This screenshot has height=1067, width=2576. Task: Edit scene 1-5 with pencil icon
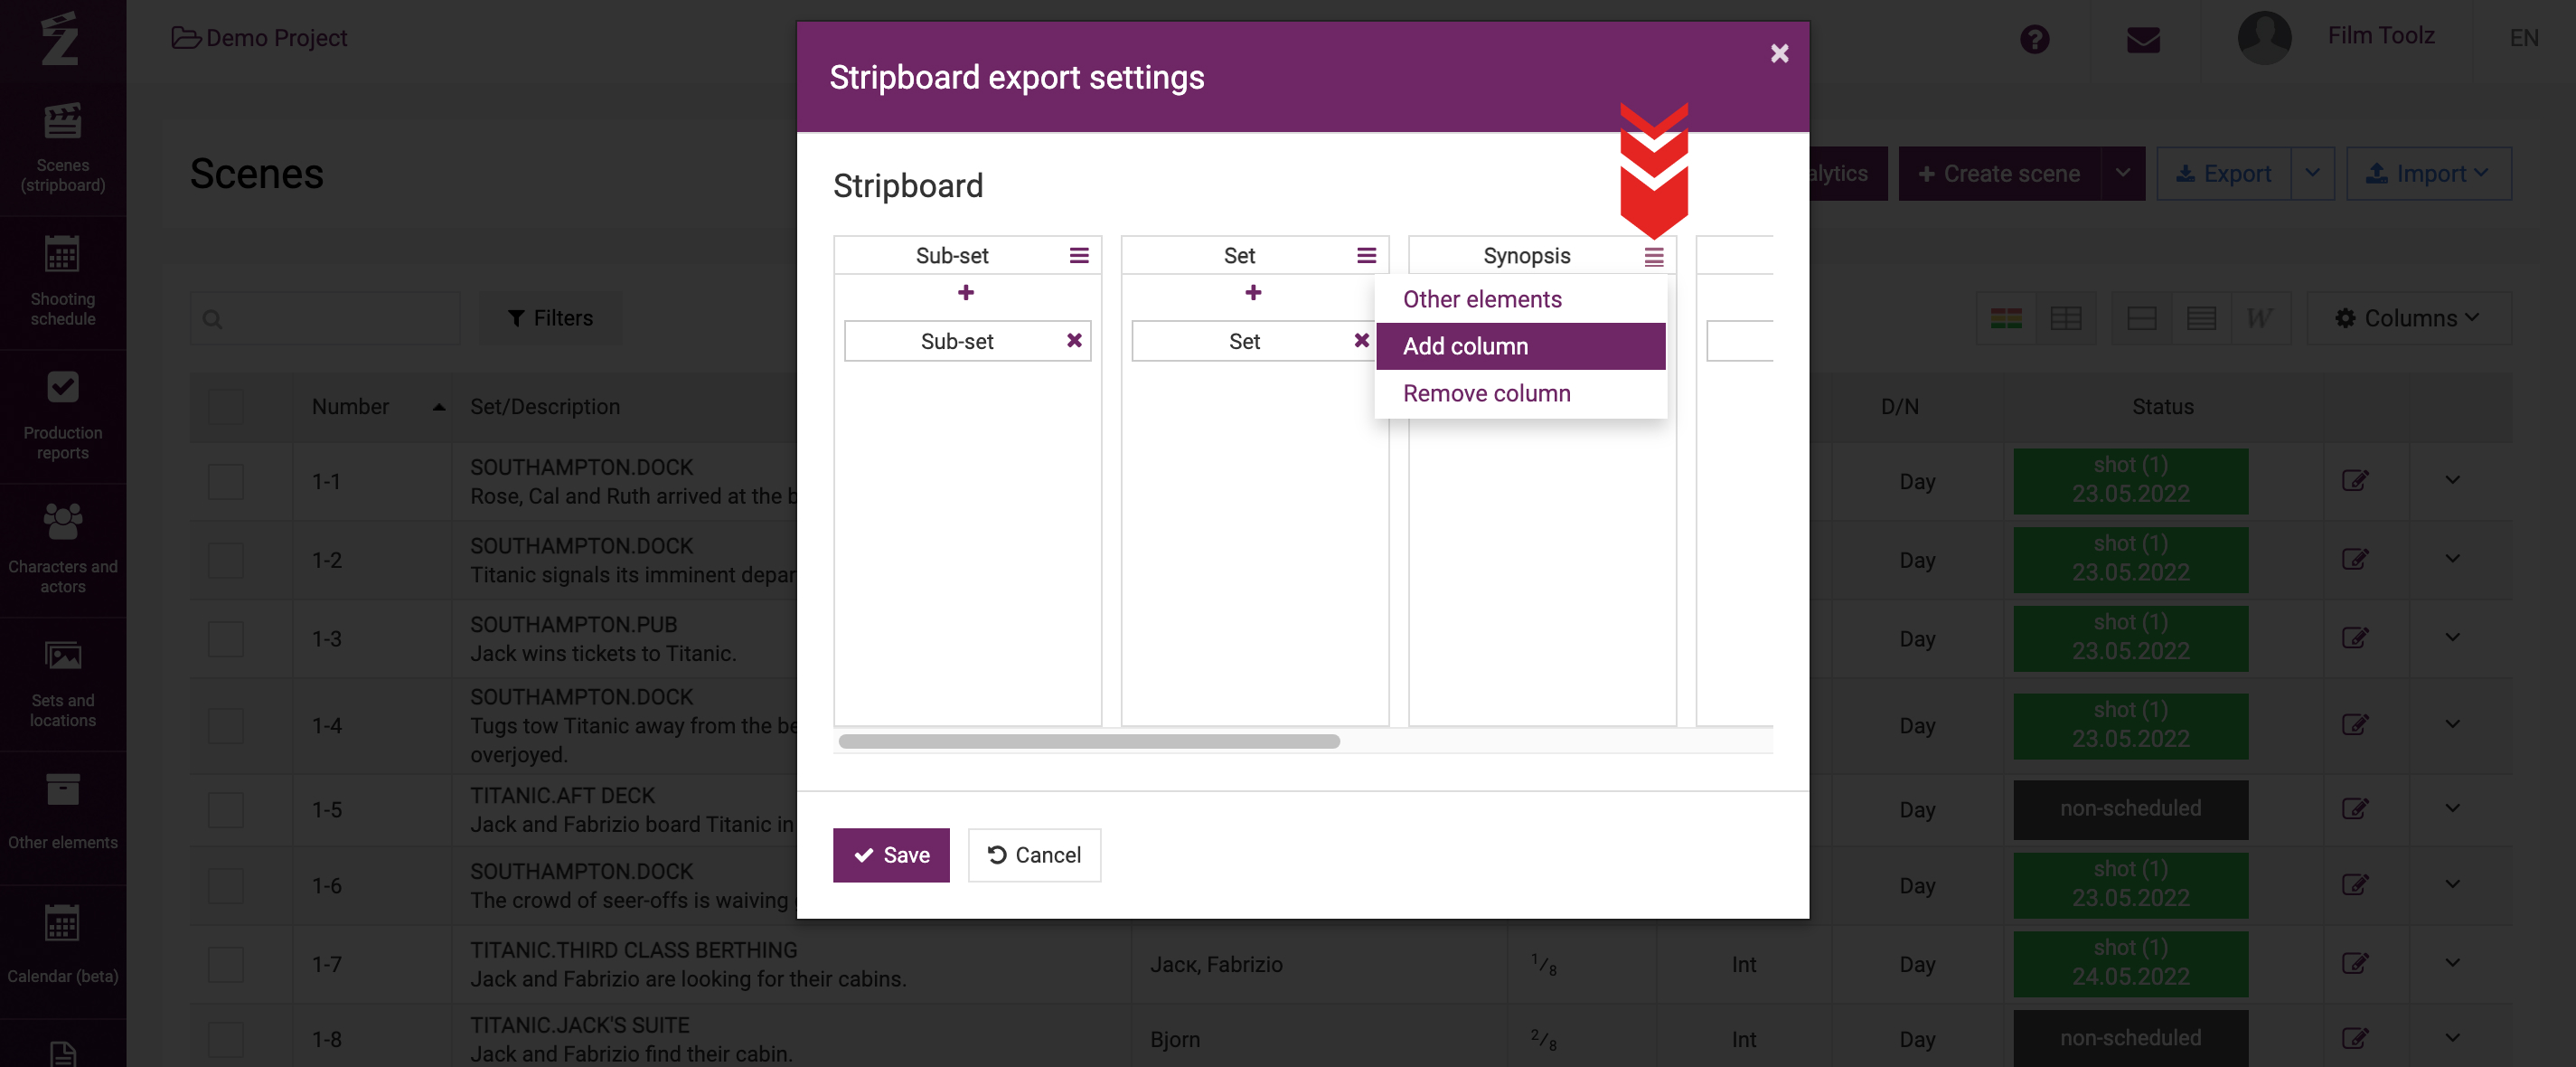click(2355, 809)
